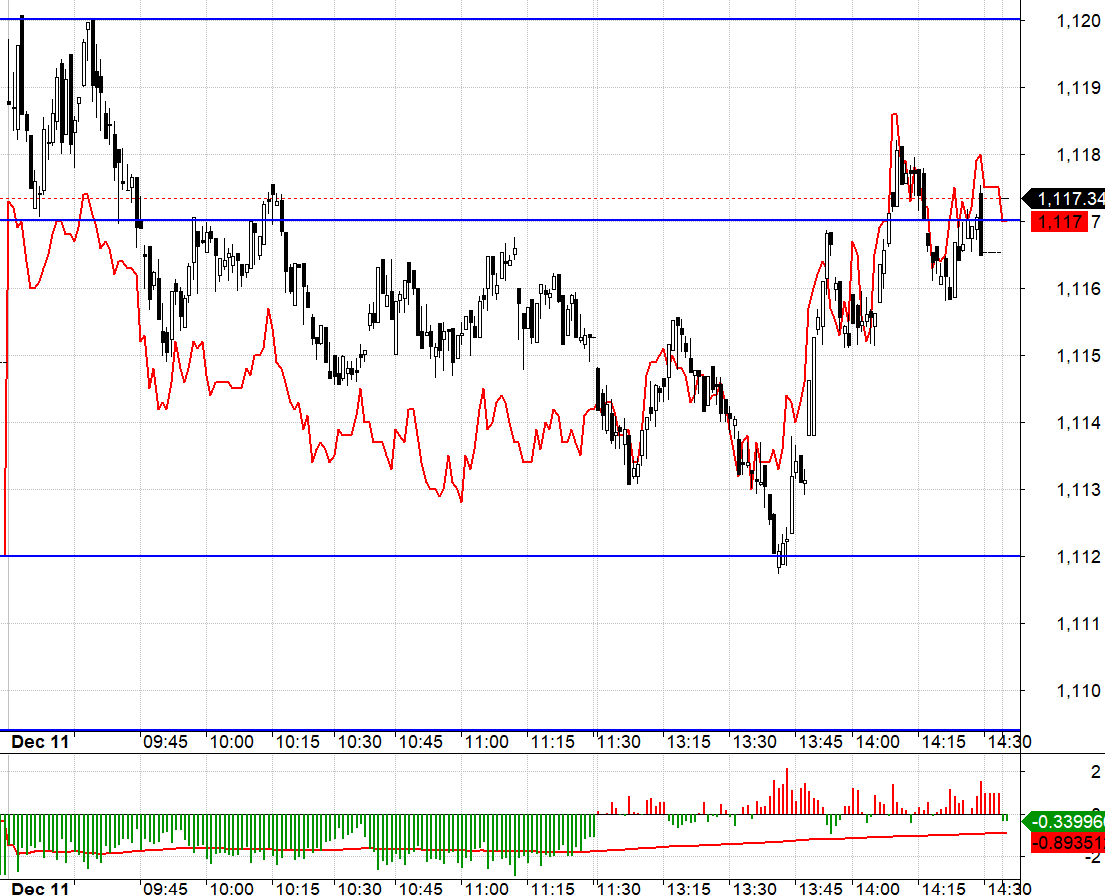Select the 2 label on indicator scale
Viewport: 1105px width, 895px height.
click(x=1095, y=772)
